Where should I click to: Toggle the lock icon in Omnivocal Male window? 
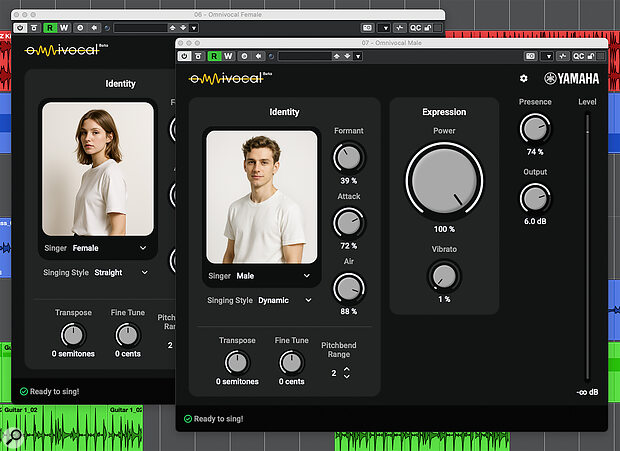(x=591, y=56)
